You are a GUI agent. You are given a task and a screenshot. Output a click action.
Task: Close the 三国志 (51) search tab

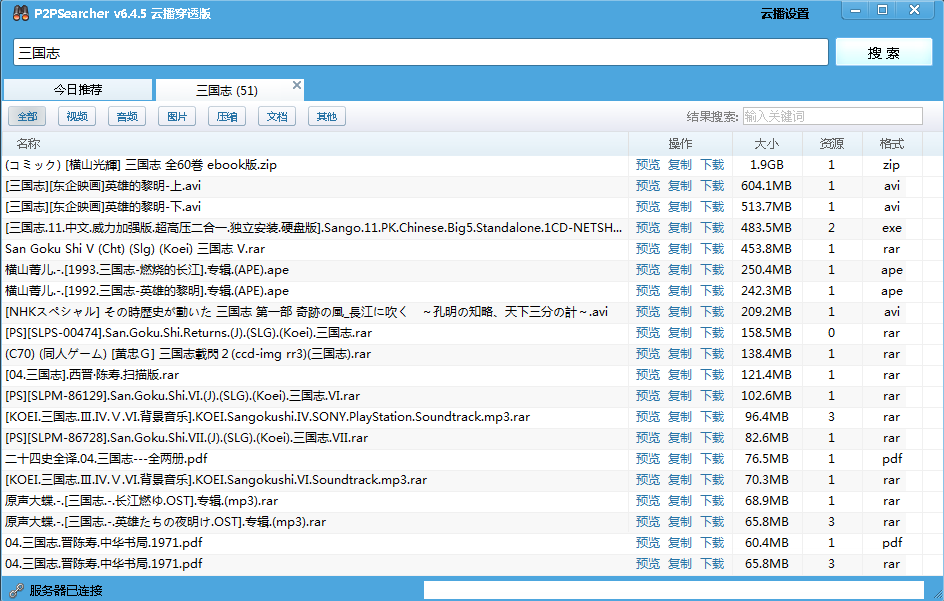(x=297, y=85)
